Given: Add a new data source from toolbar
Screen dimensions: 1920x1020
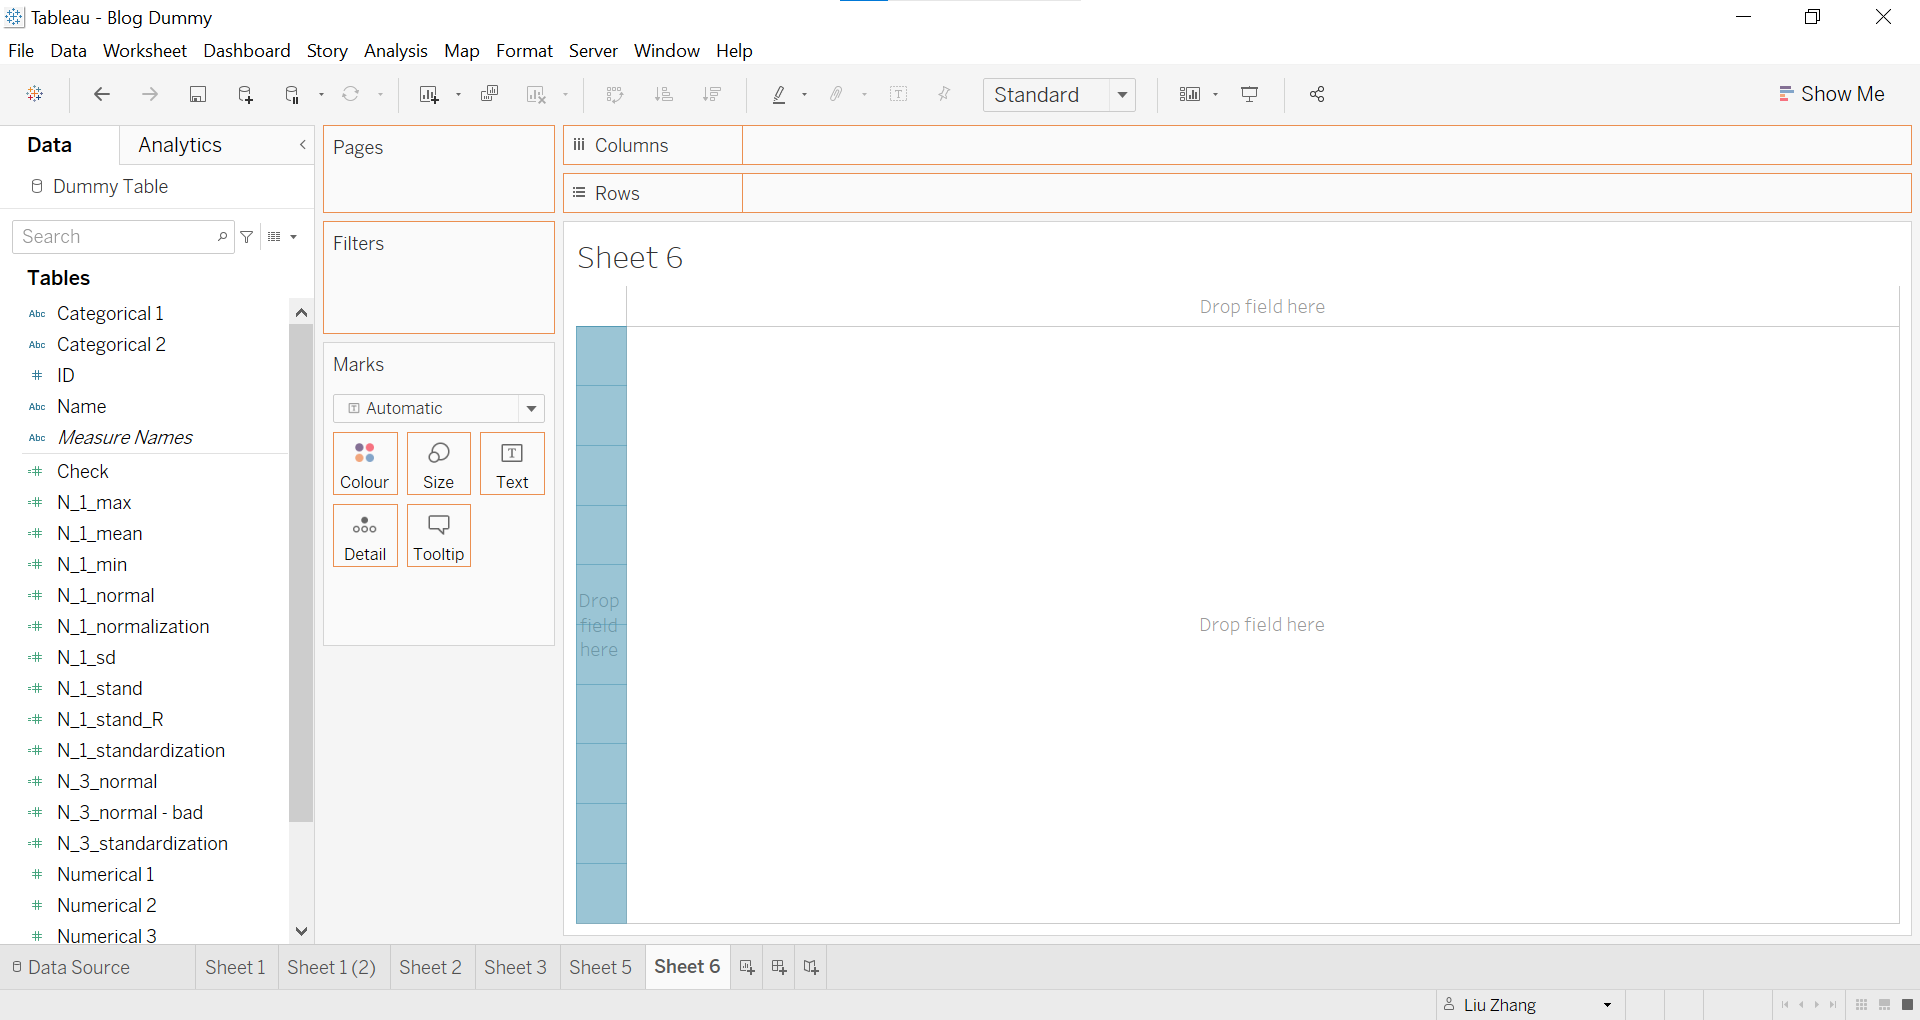Looking at the screenshot, I should (x=245, y=94).
